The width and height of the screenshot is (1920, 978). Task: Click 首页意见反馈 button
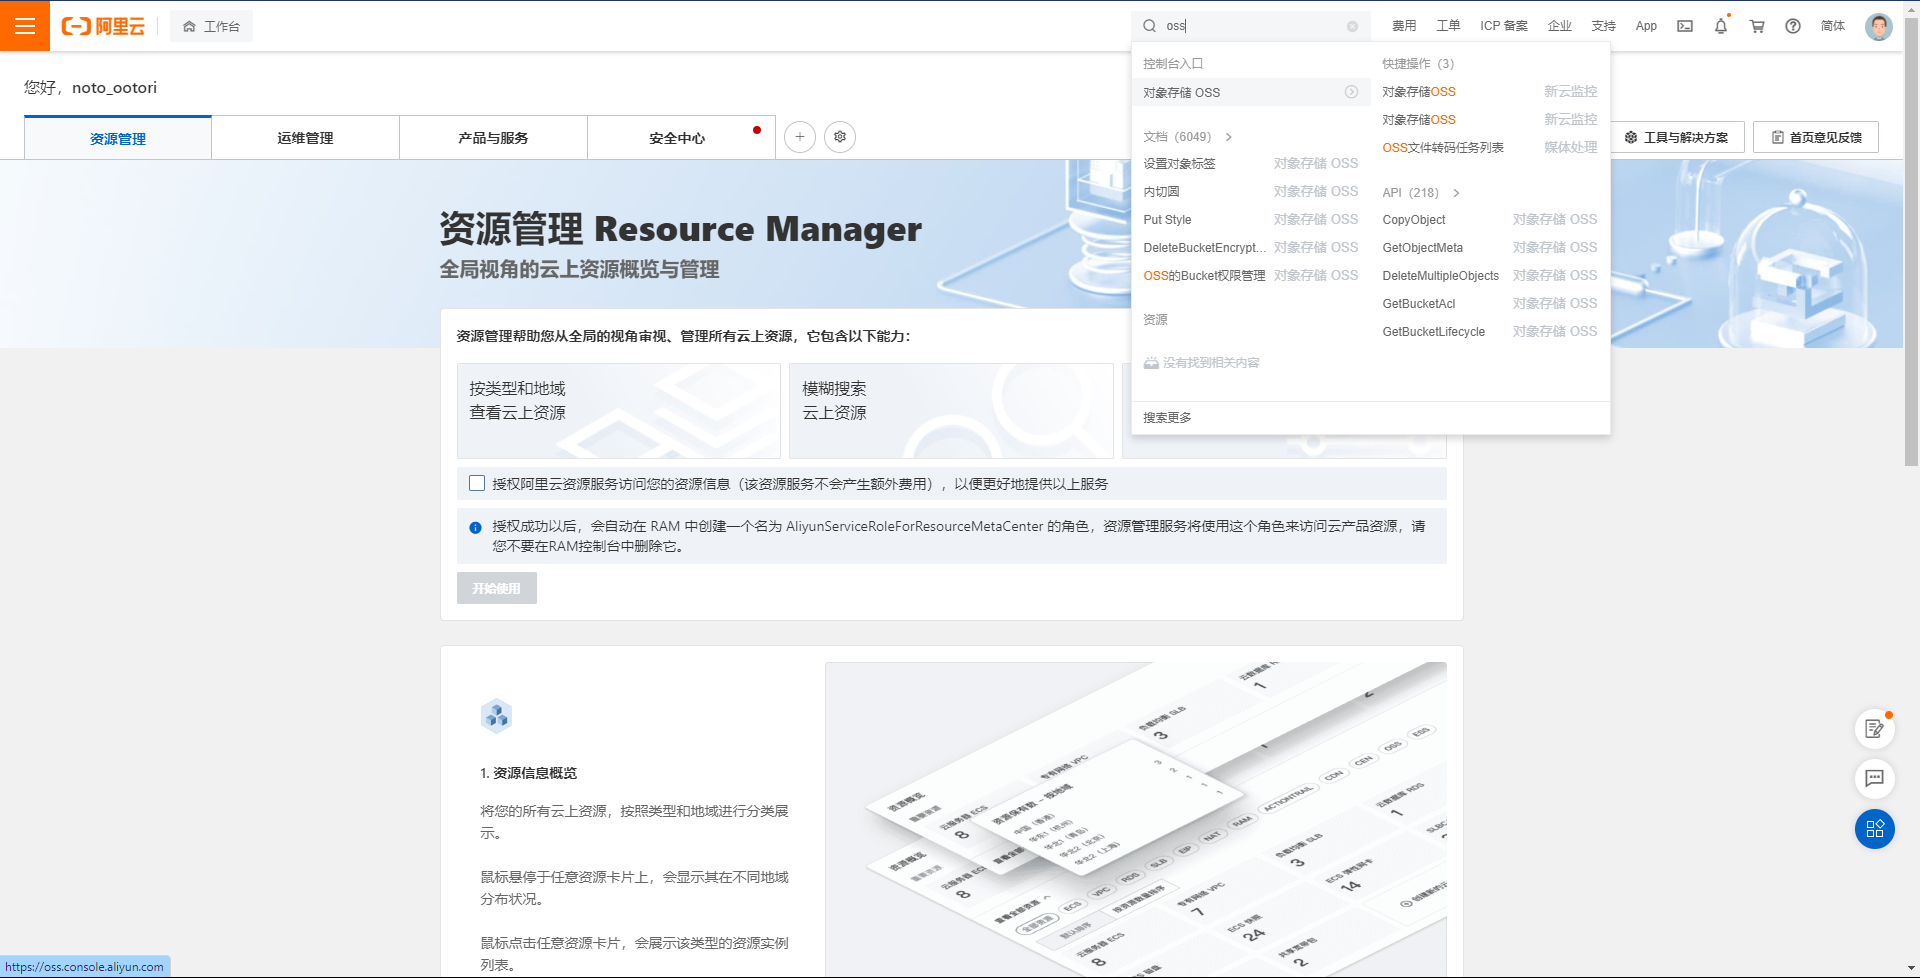click(x=1816, y=137)
